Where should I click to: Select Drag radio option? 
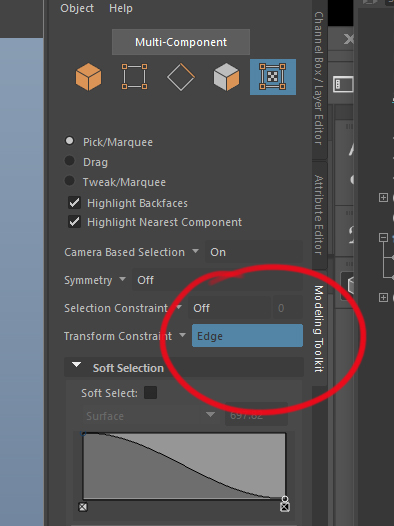(x=69, y=161)
